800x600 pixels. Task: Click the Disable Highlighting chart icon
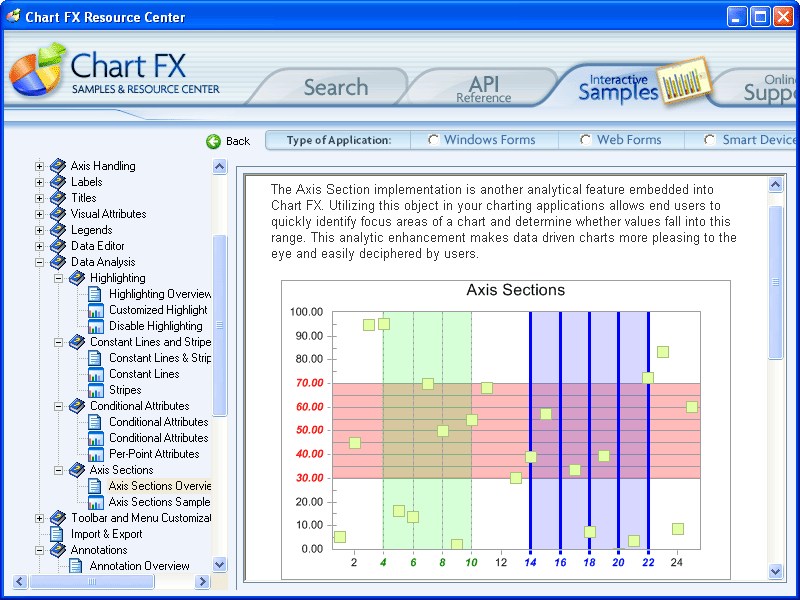point(96,326)
